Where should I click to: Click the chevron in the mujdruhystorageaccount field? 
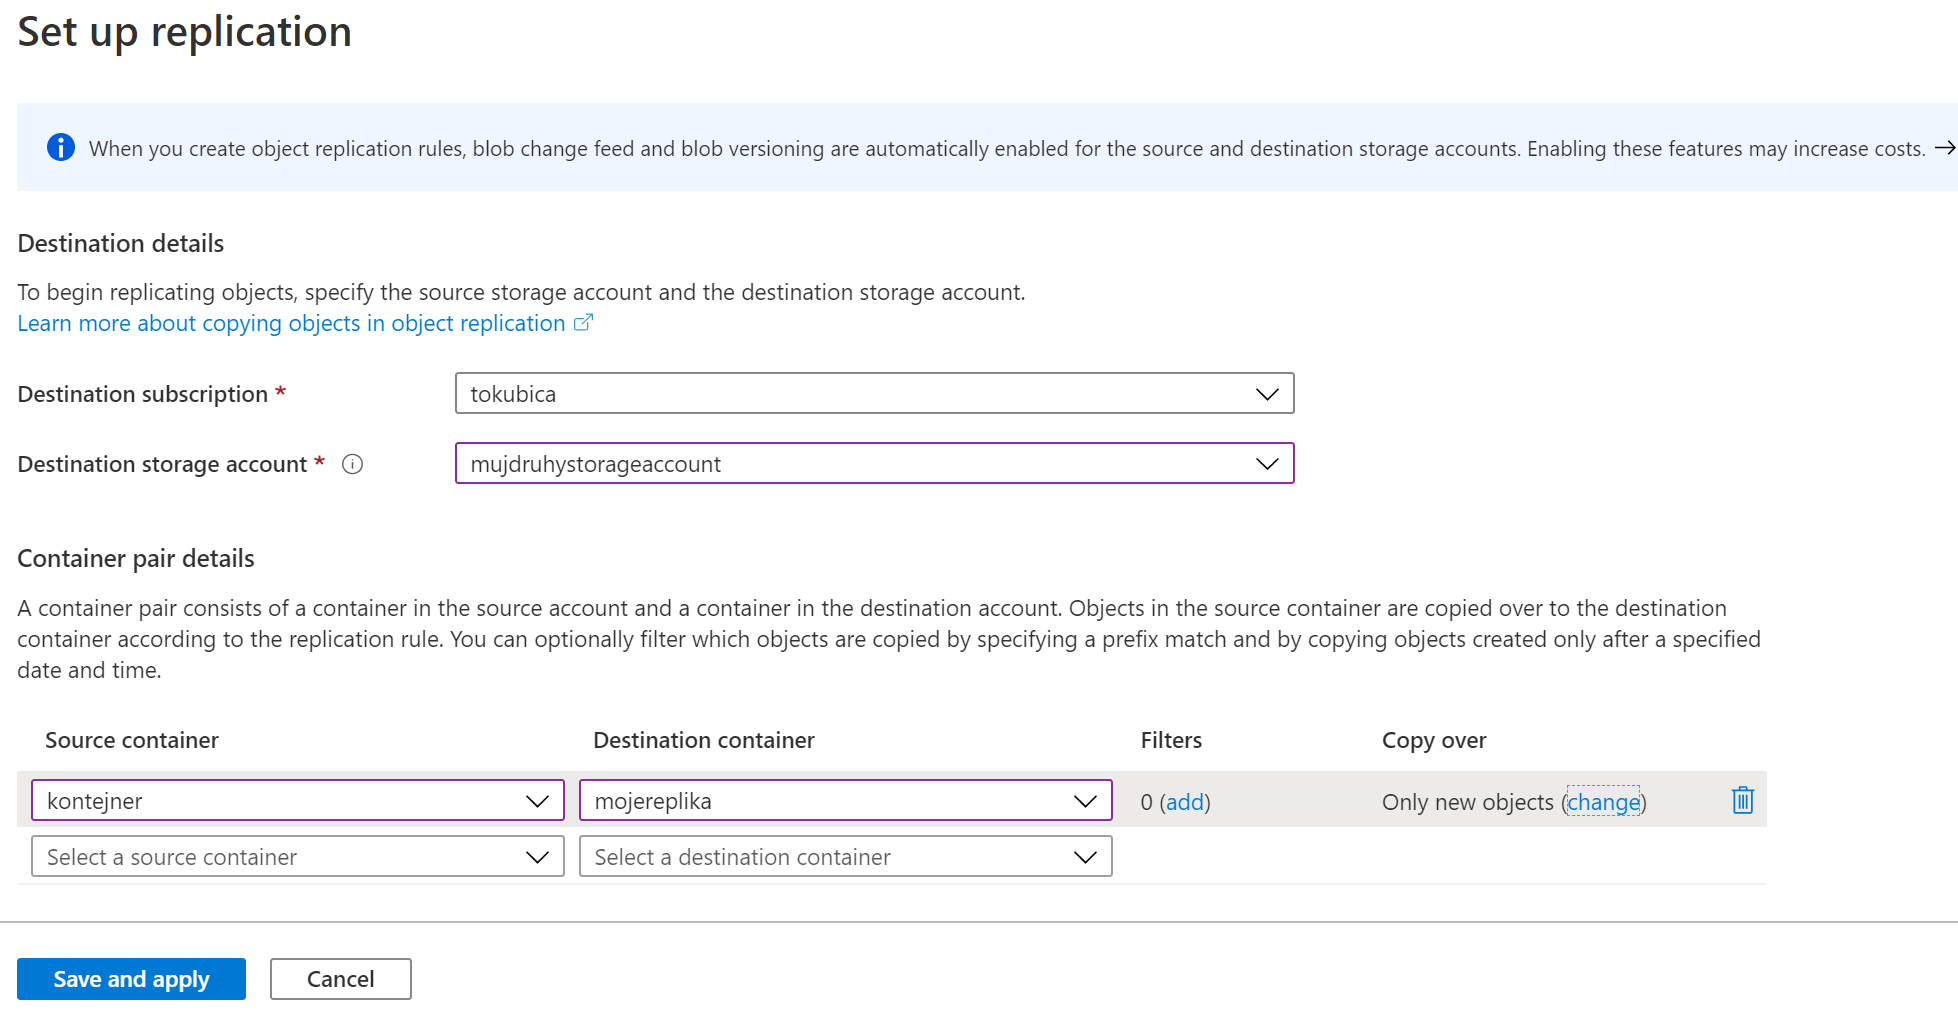(x=1267, y=464)
